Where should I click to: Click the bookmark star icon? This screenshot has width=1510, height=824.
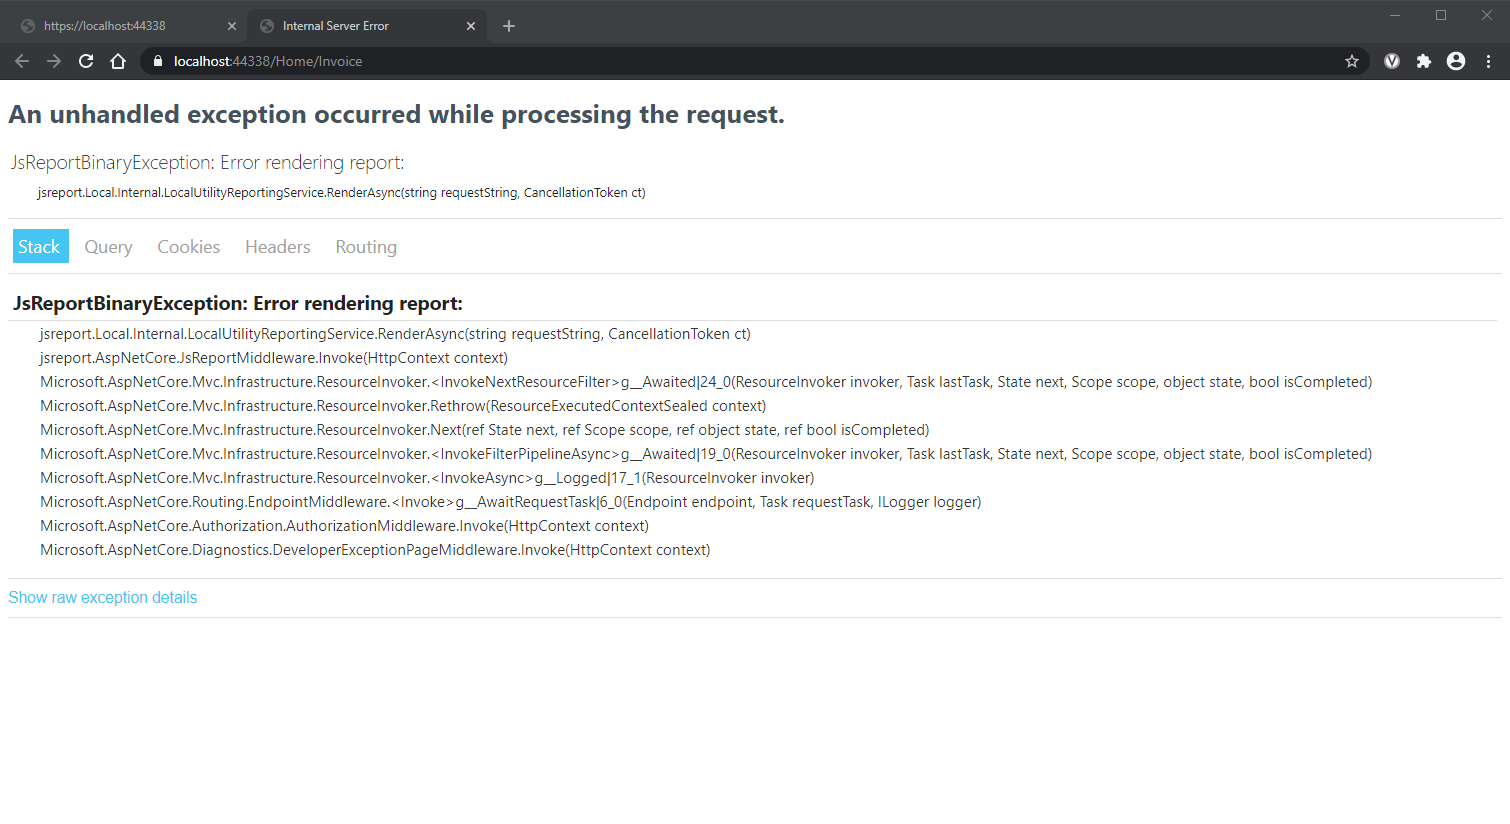[1352, 60]
